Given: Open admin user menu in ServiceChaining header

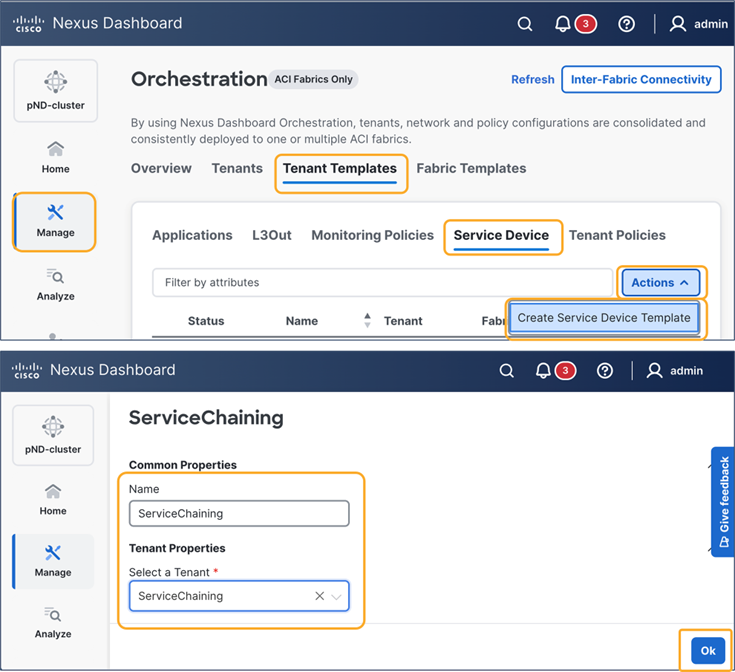Looking at the screenshot, I should point(675,371).
